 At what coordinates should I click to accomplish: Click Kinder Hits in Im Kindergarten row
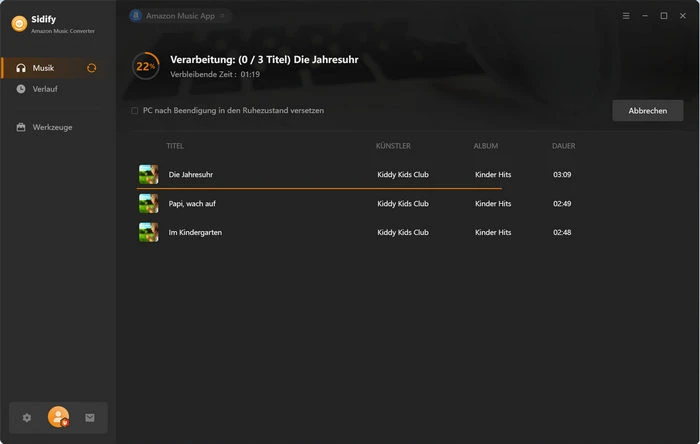[493, 232]
